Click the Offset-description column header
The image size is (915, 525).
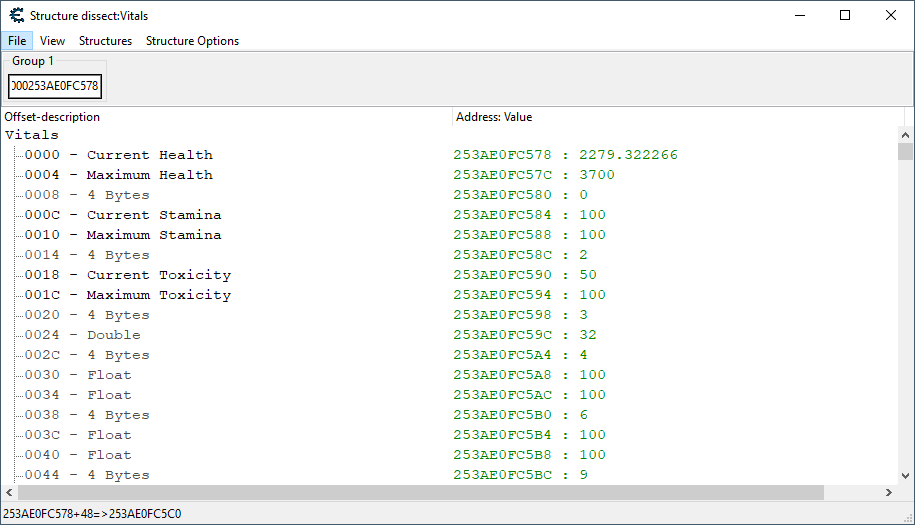coord(226,117)
